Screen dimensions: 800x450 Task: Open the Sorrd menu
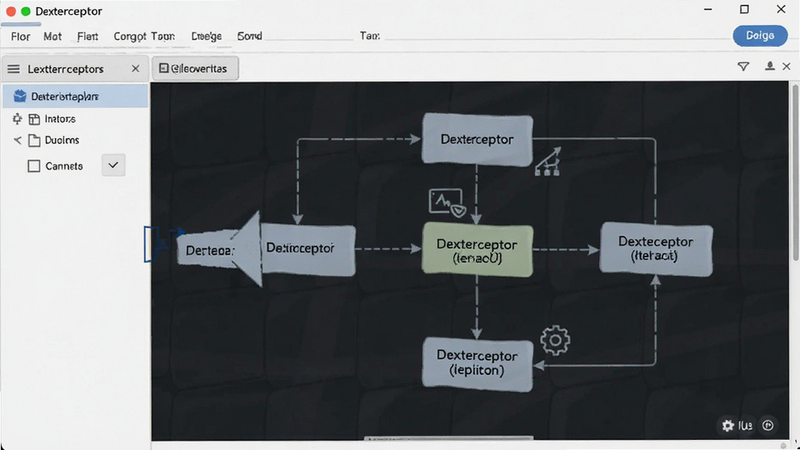[249, 36]
